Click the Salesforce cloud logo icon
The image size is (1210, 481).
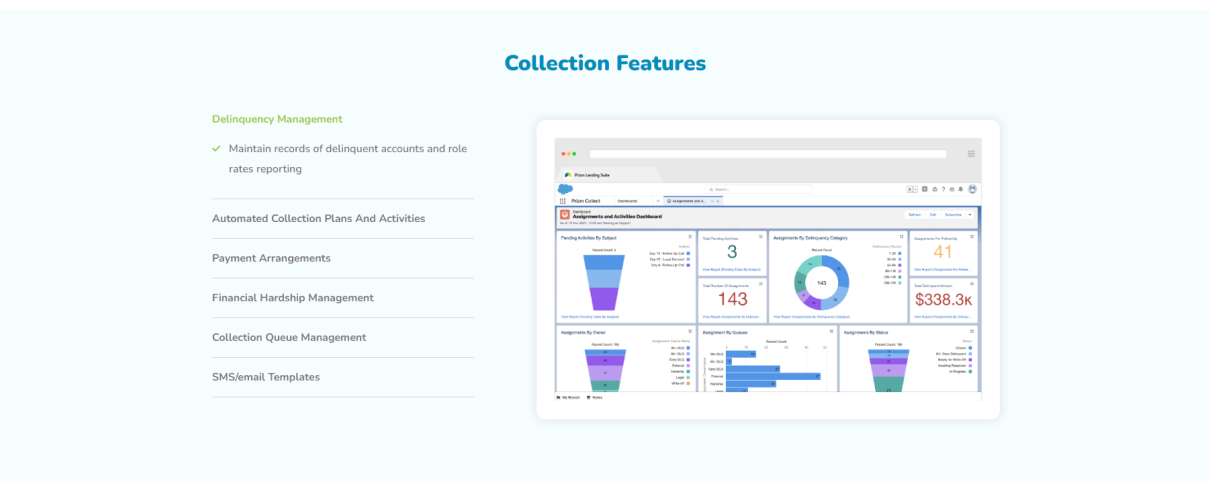[x=565, y=188]
